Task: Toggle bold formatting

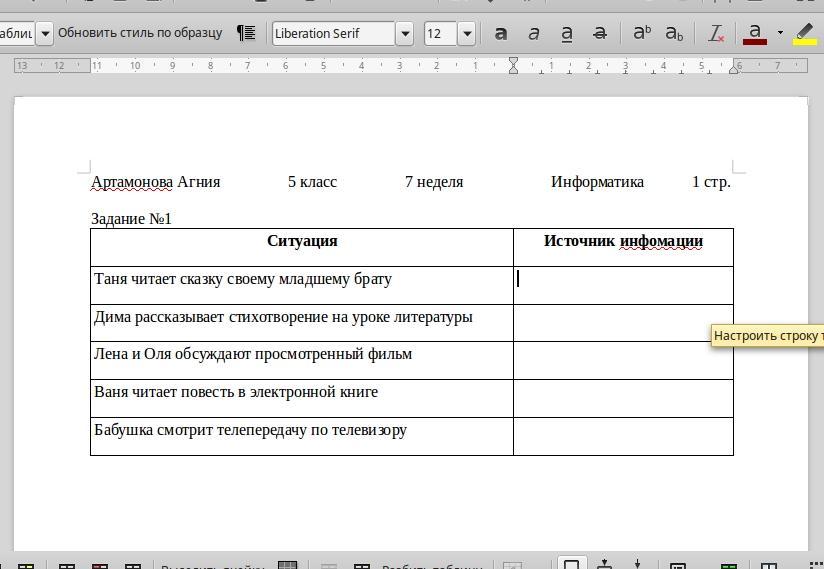Action: [x=501, y=34]
